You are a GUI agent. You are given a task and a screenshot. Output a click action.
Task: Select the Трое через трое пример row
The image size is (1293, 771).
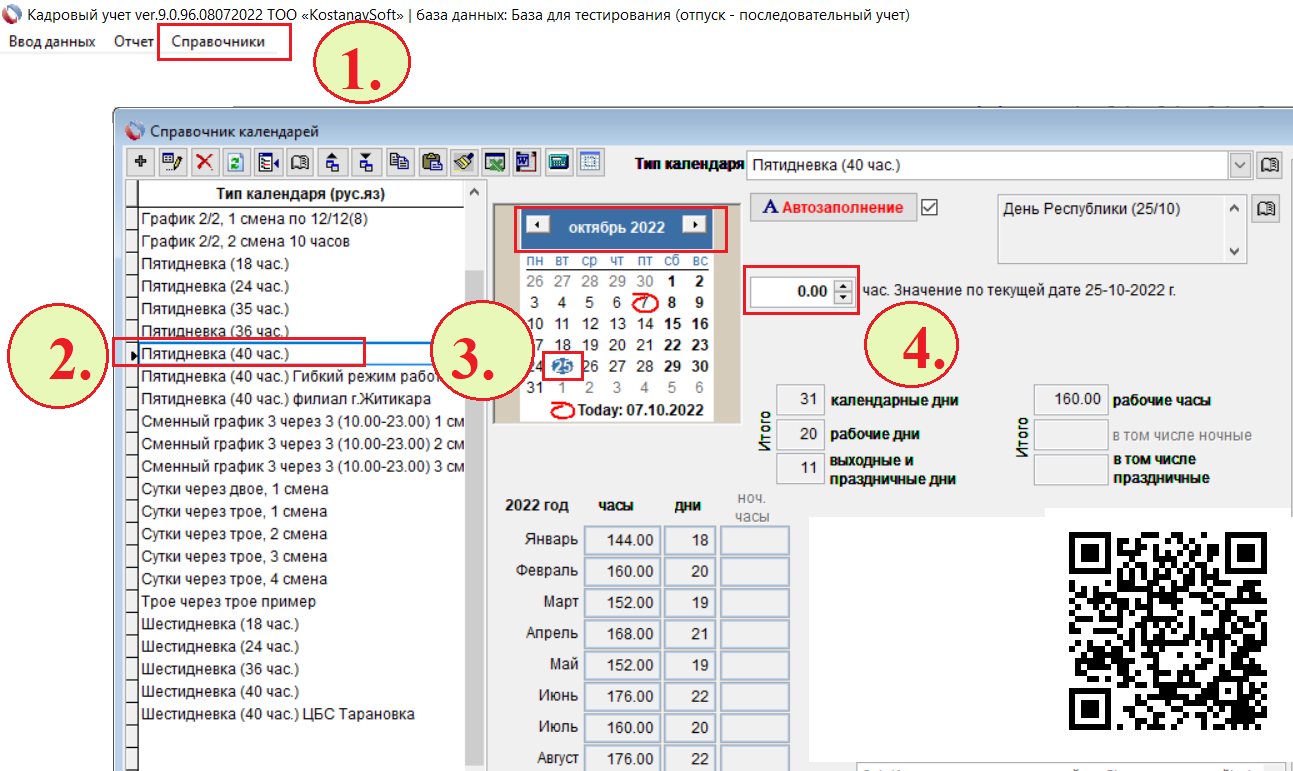(x=301, y=601)
